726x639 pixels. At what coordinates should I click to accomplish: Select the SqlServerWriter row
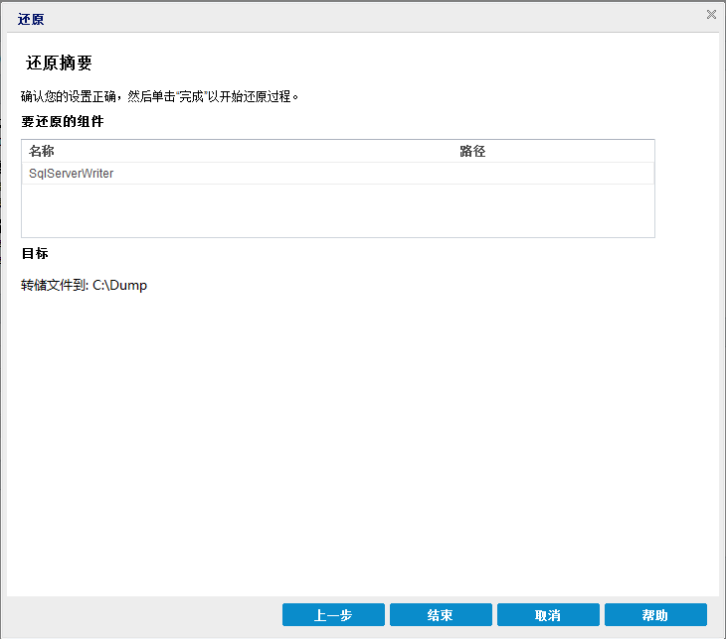tap(72, 173)
